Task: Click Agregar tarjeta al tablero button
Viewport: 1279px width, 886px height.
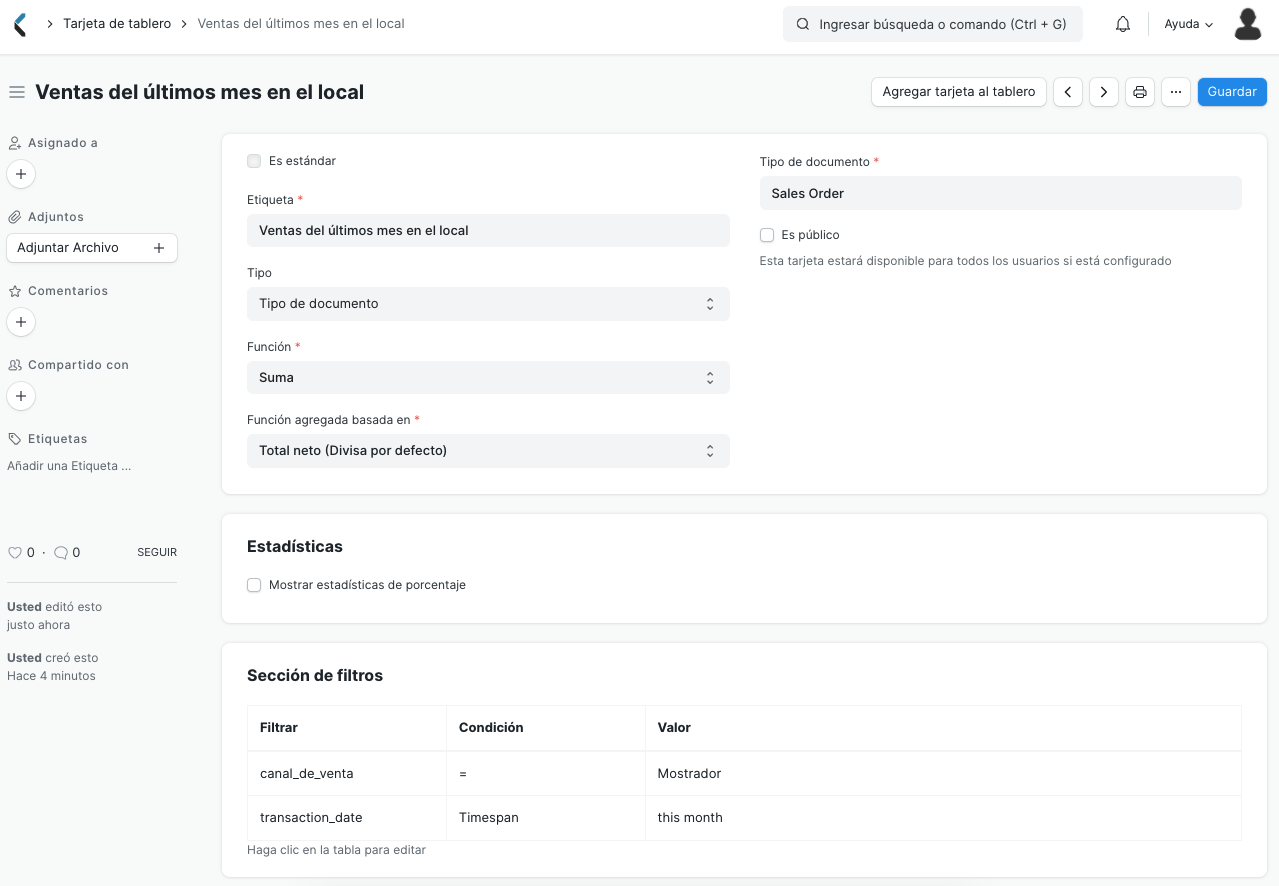Action: coord(959,92)
